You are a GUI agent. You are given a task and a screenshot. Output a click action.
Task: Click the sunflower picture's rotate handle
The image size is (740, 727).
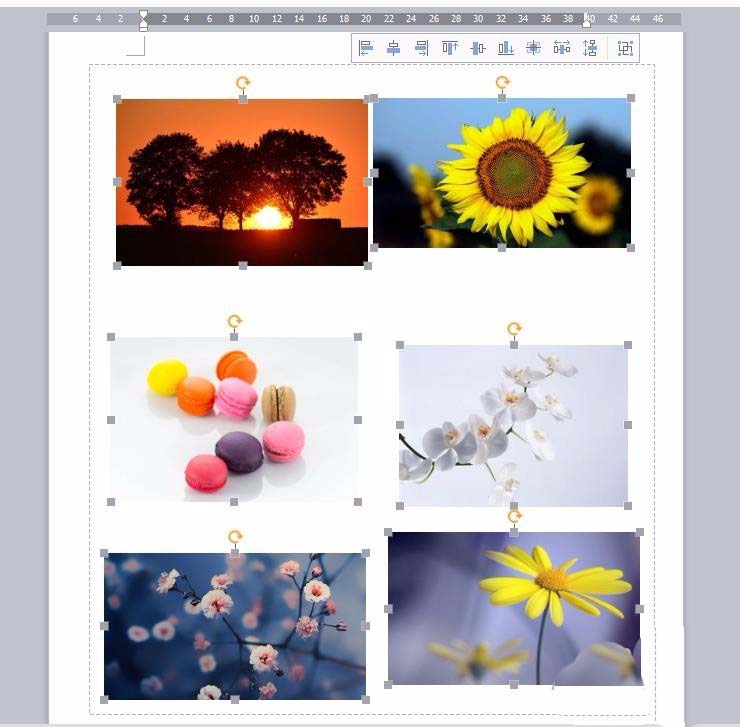coord(502,83)
